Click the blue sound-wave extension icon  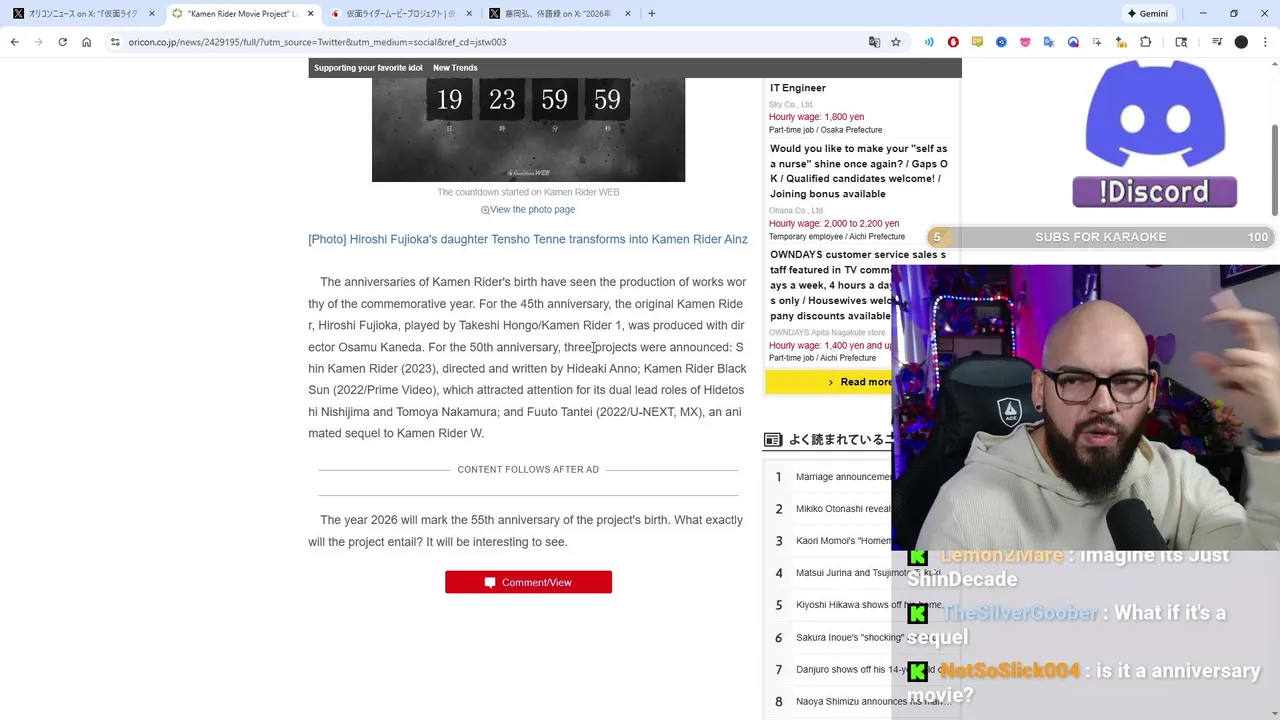pyautogui.click(x=929, y=42)
